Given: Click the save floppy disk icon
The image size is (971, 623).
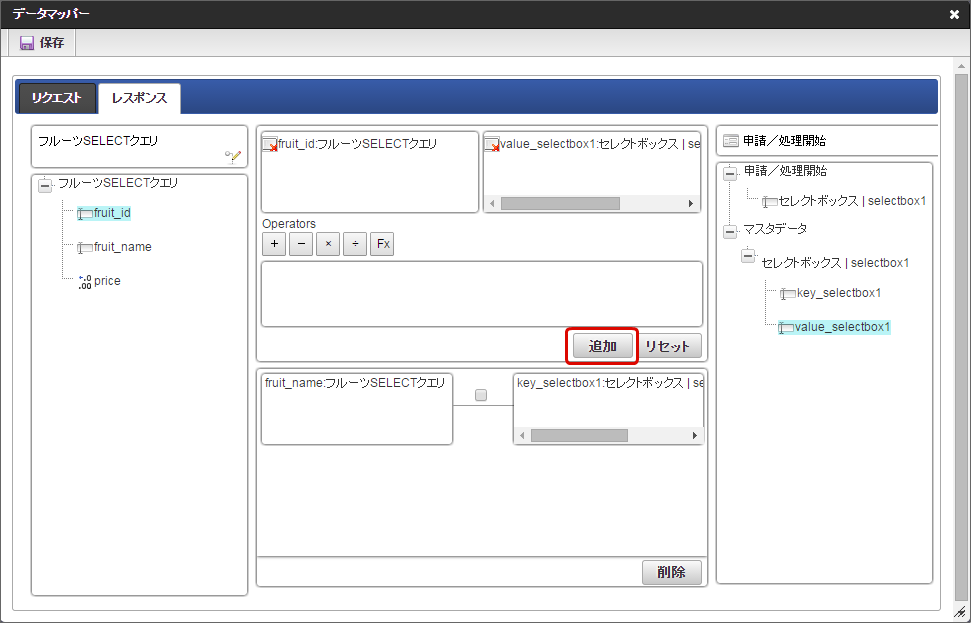Looking at the screenshot, I should coord(27,43).
